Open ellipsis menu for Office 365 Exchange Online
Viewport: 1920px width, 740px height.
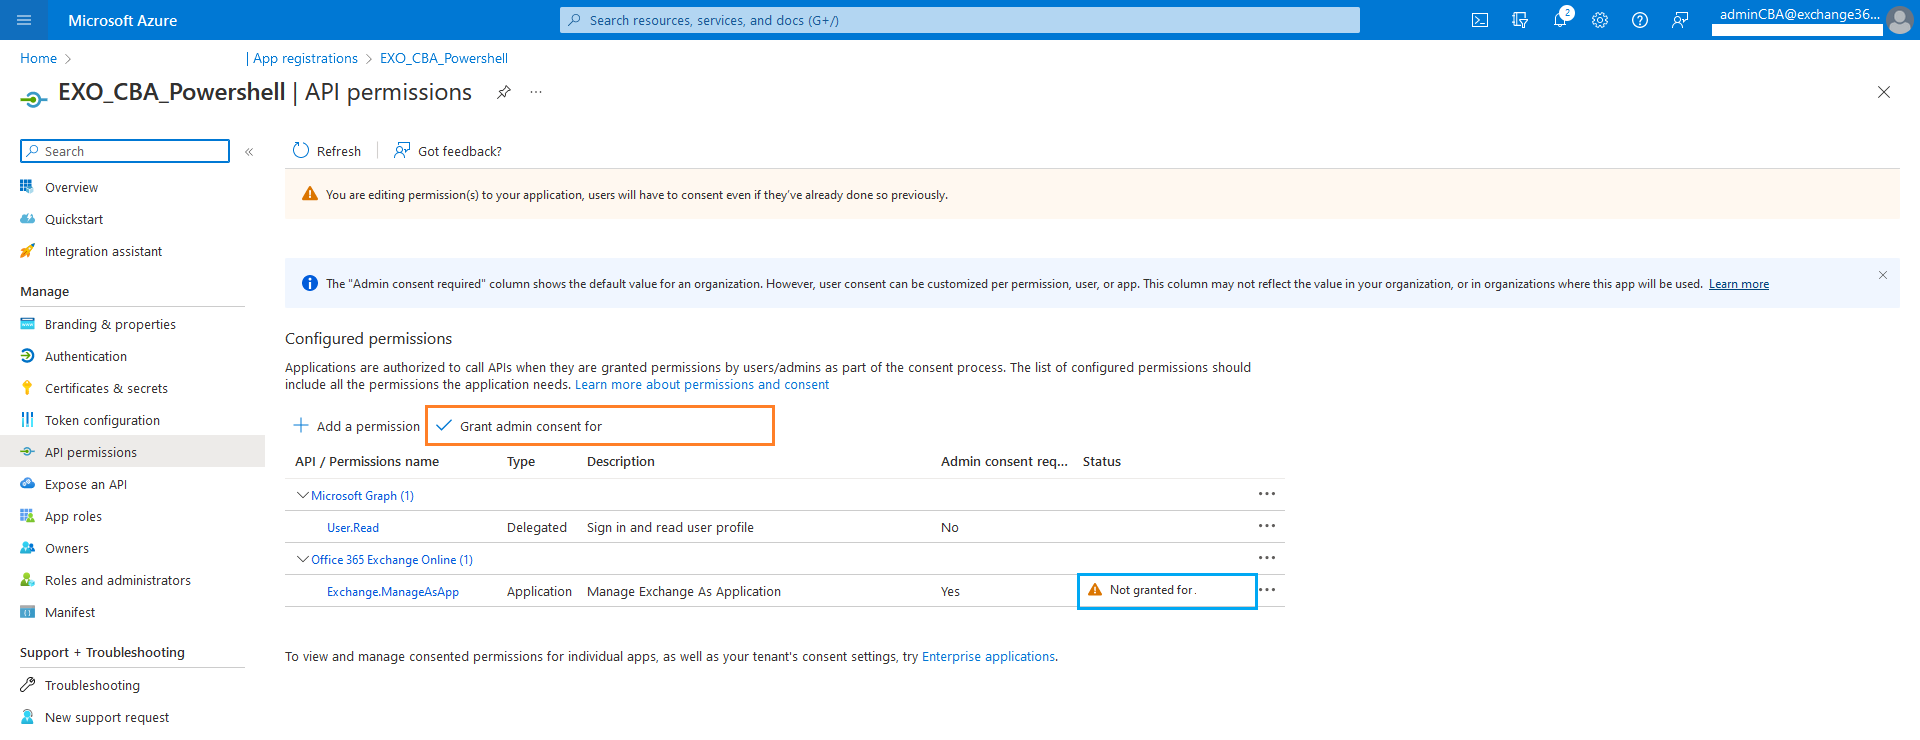tap(1267, 558)
